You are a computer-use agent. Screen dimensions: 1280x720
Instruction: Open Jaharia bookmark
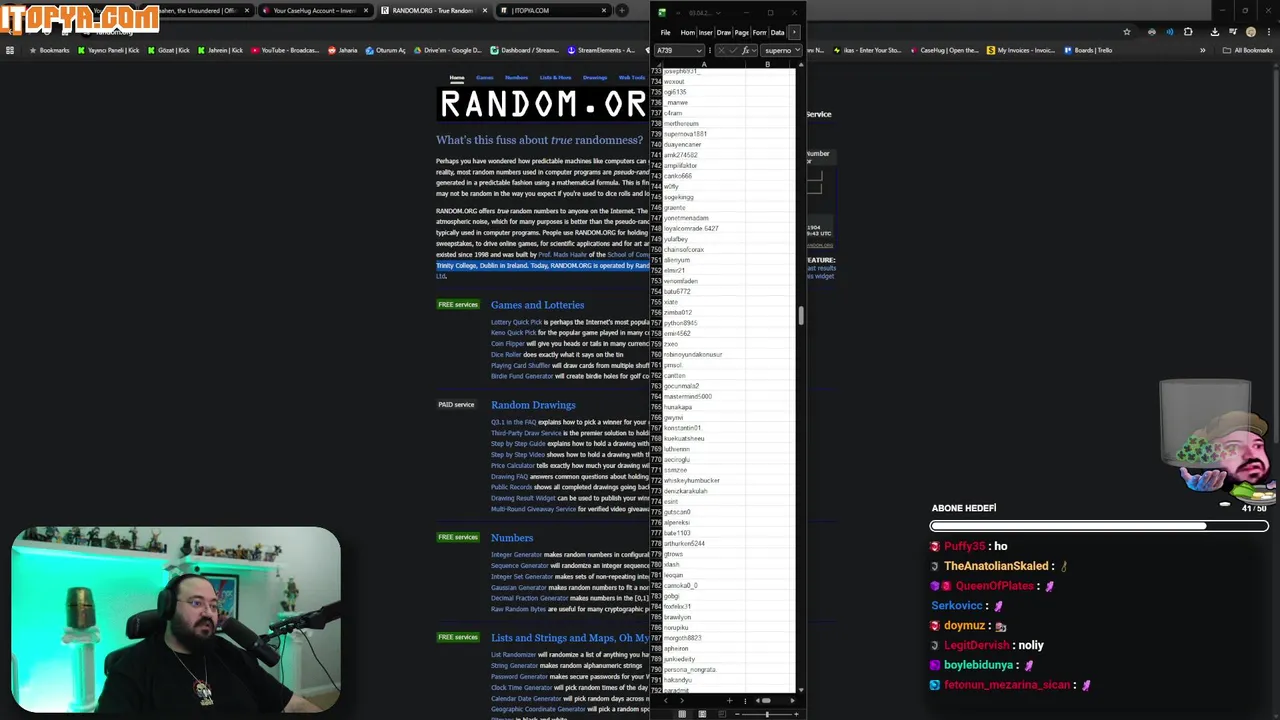point(342,50)
